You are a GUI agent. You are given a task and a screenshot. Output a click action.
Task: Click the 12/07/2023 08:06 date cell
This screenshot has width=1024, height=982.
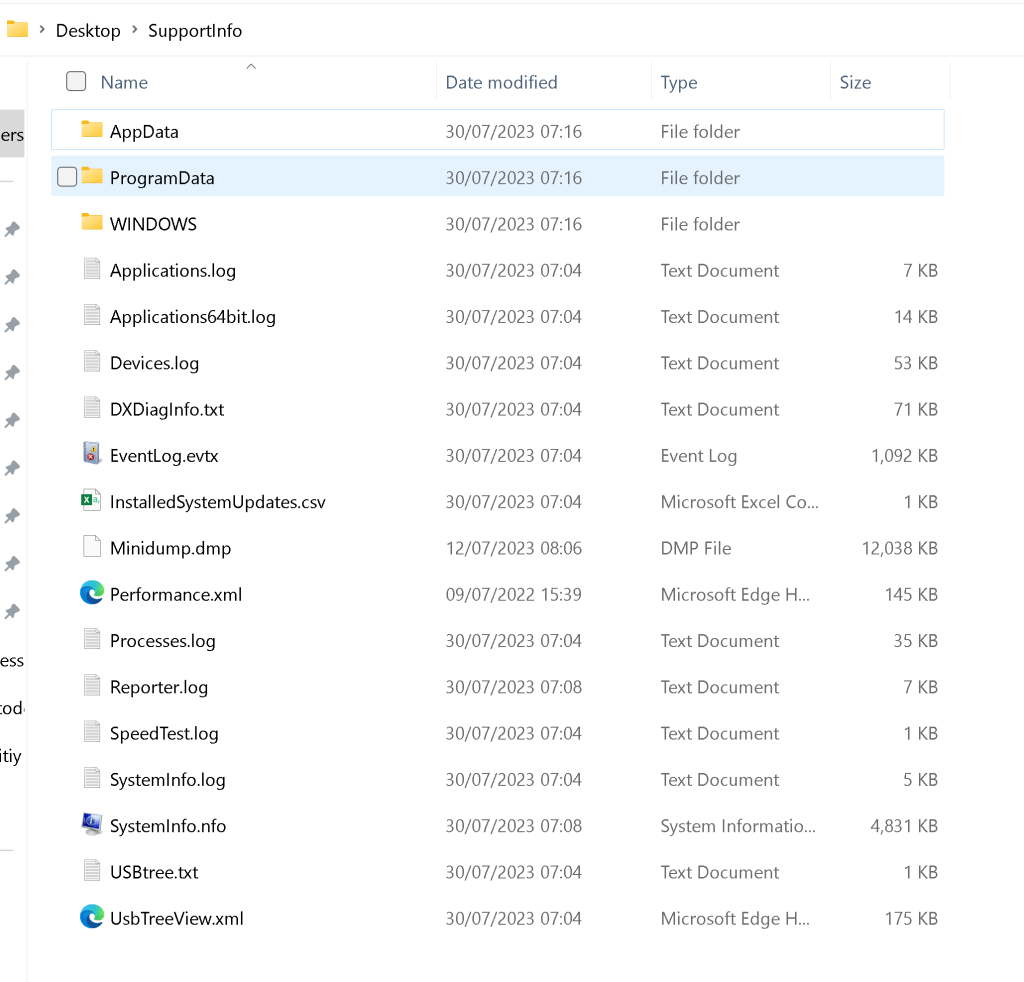(x=513, y=548)
